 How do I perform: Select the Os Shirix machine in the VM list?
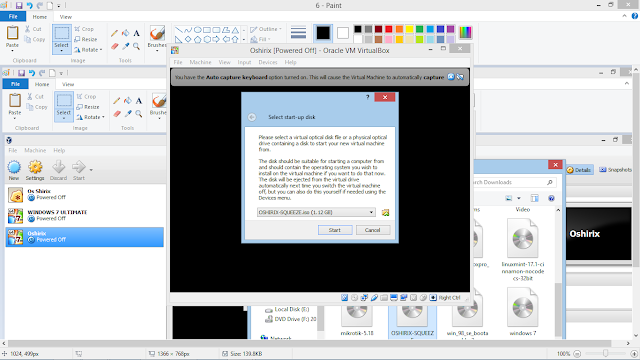click(85, 195)
